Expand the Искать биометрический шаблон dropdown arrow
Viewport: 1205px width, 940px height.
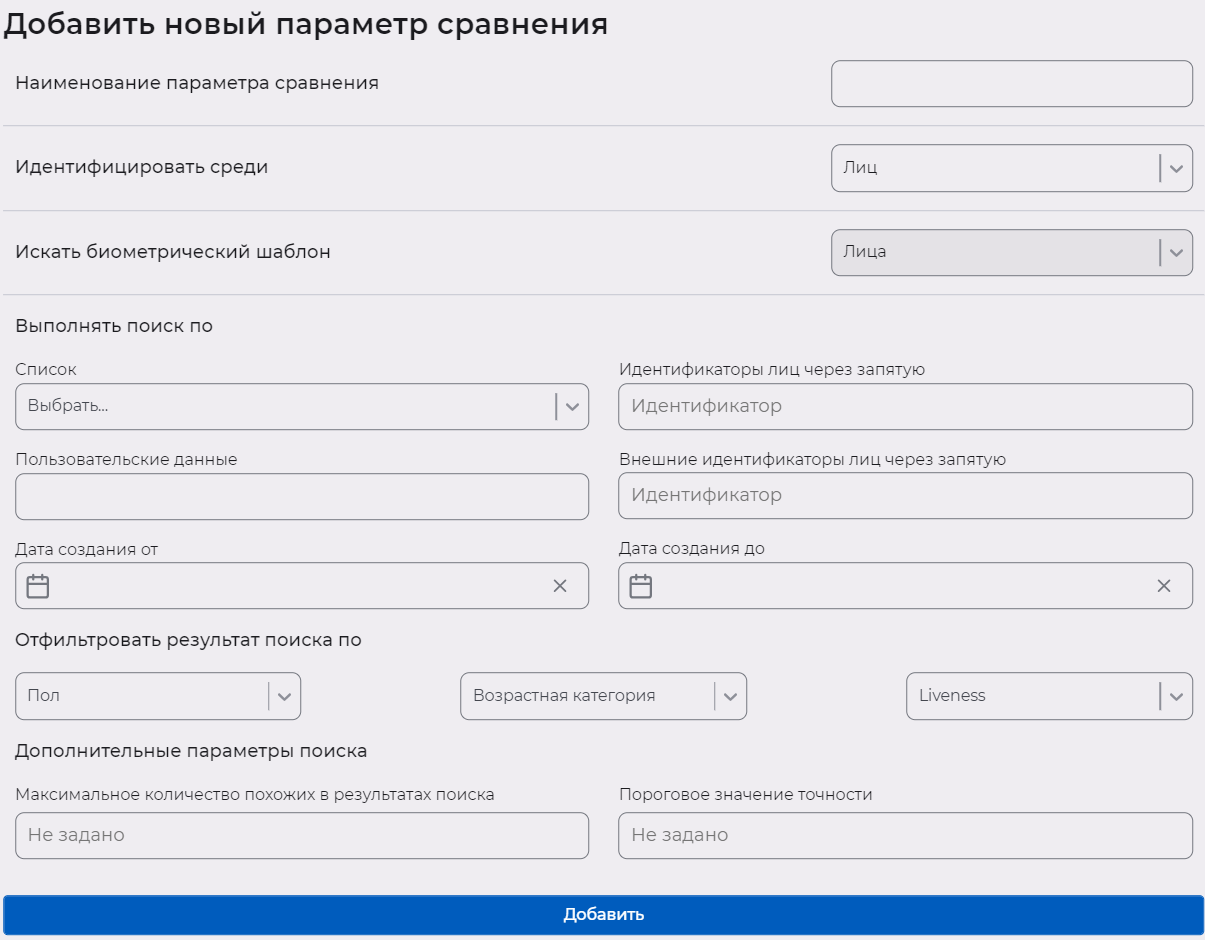(1176, 253)
